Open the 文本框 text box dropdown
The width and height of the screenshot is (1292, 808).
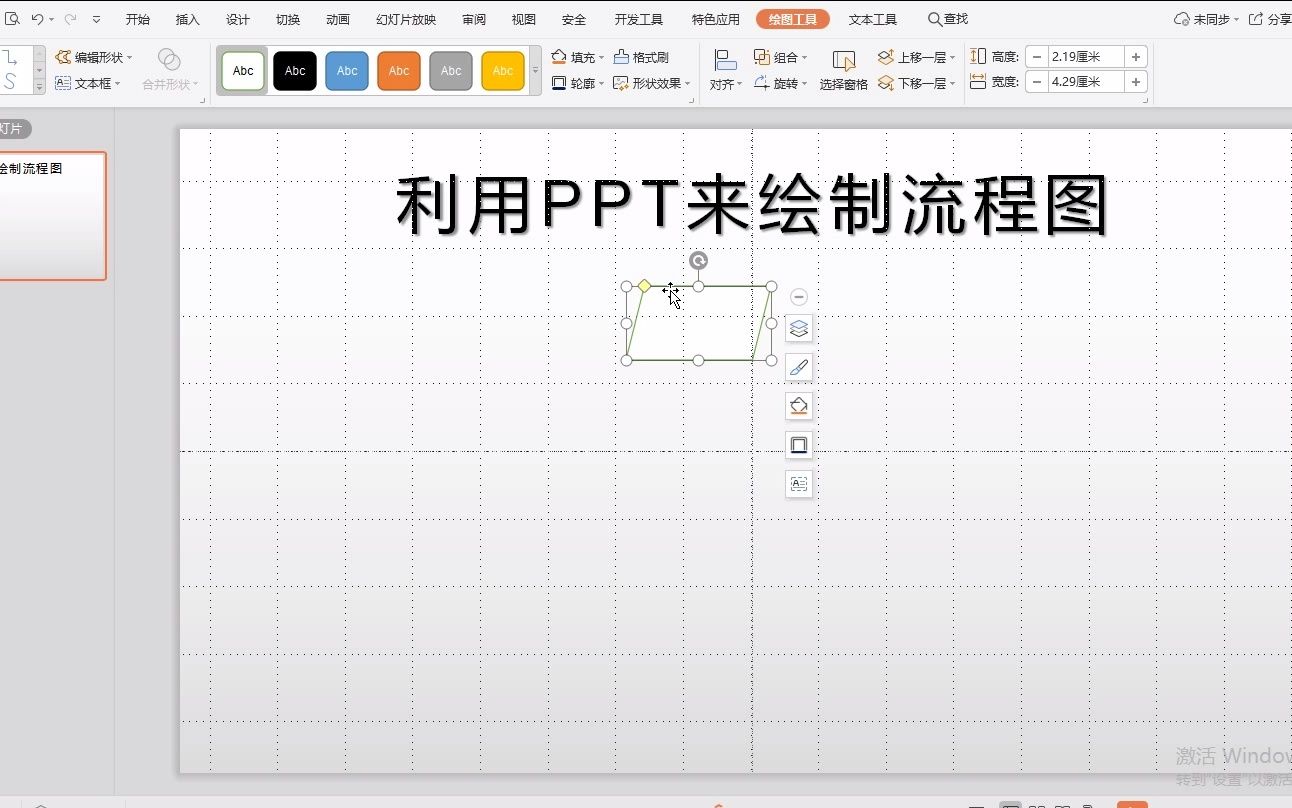[88, 84]
